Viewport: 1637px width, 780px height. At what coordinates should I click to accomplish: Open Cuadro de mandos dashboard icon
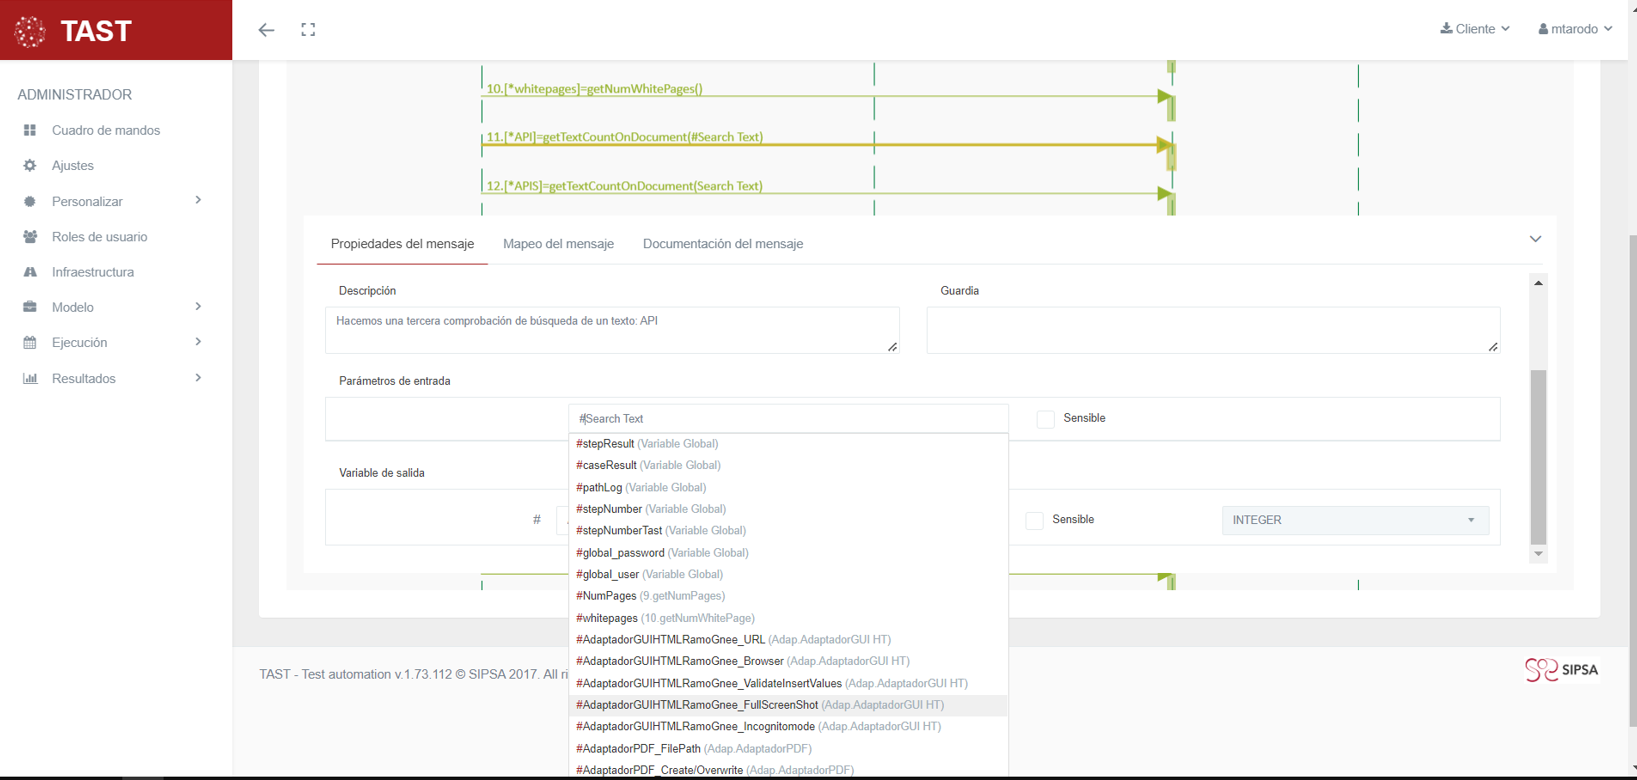[30, 130]
